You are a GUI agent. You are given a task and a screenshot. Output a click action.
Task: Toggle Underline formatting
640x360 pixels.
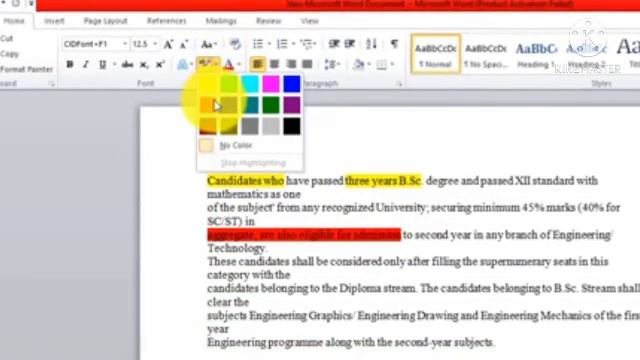click(x=102, y=64)
